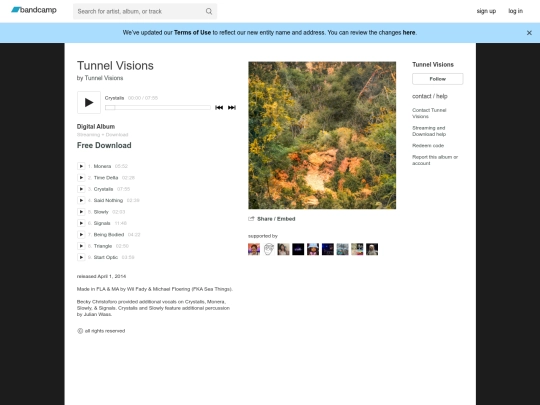The image size is (540, 405).
Task: Open the sign up link
Action: tap(486, 11)
